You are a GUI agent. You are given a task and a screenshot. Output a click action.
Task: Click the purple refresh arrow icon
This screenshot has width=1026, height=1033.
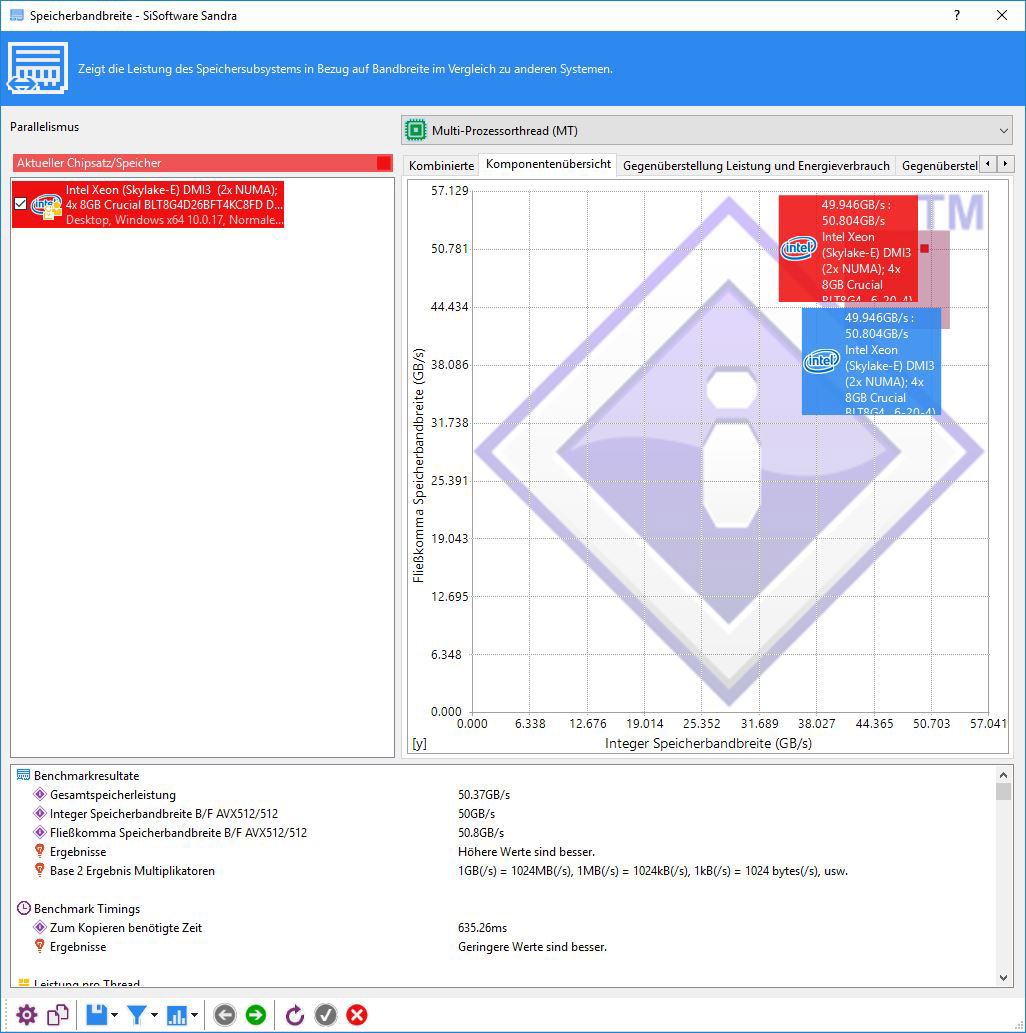[x=295, y=1015]
